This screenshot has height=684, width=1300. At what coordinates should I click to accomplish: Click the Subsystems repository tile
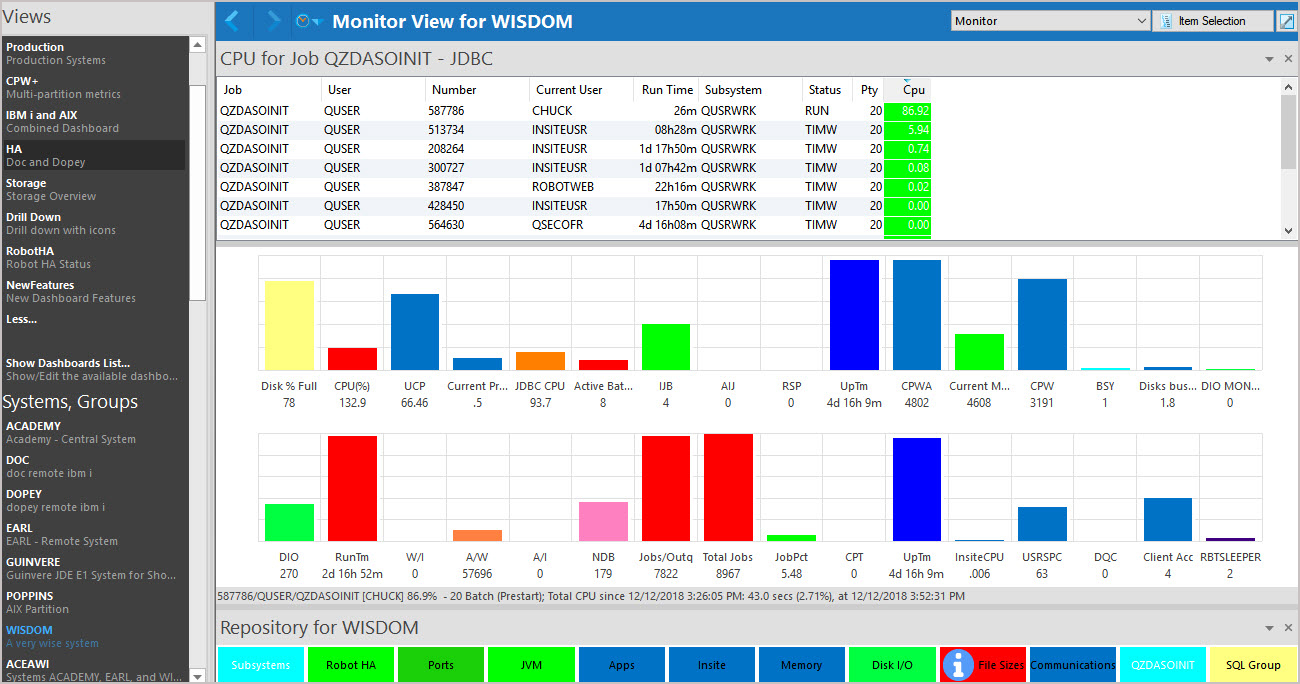(x=261, y=665)
